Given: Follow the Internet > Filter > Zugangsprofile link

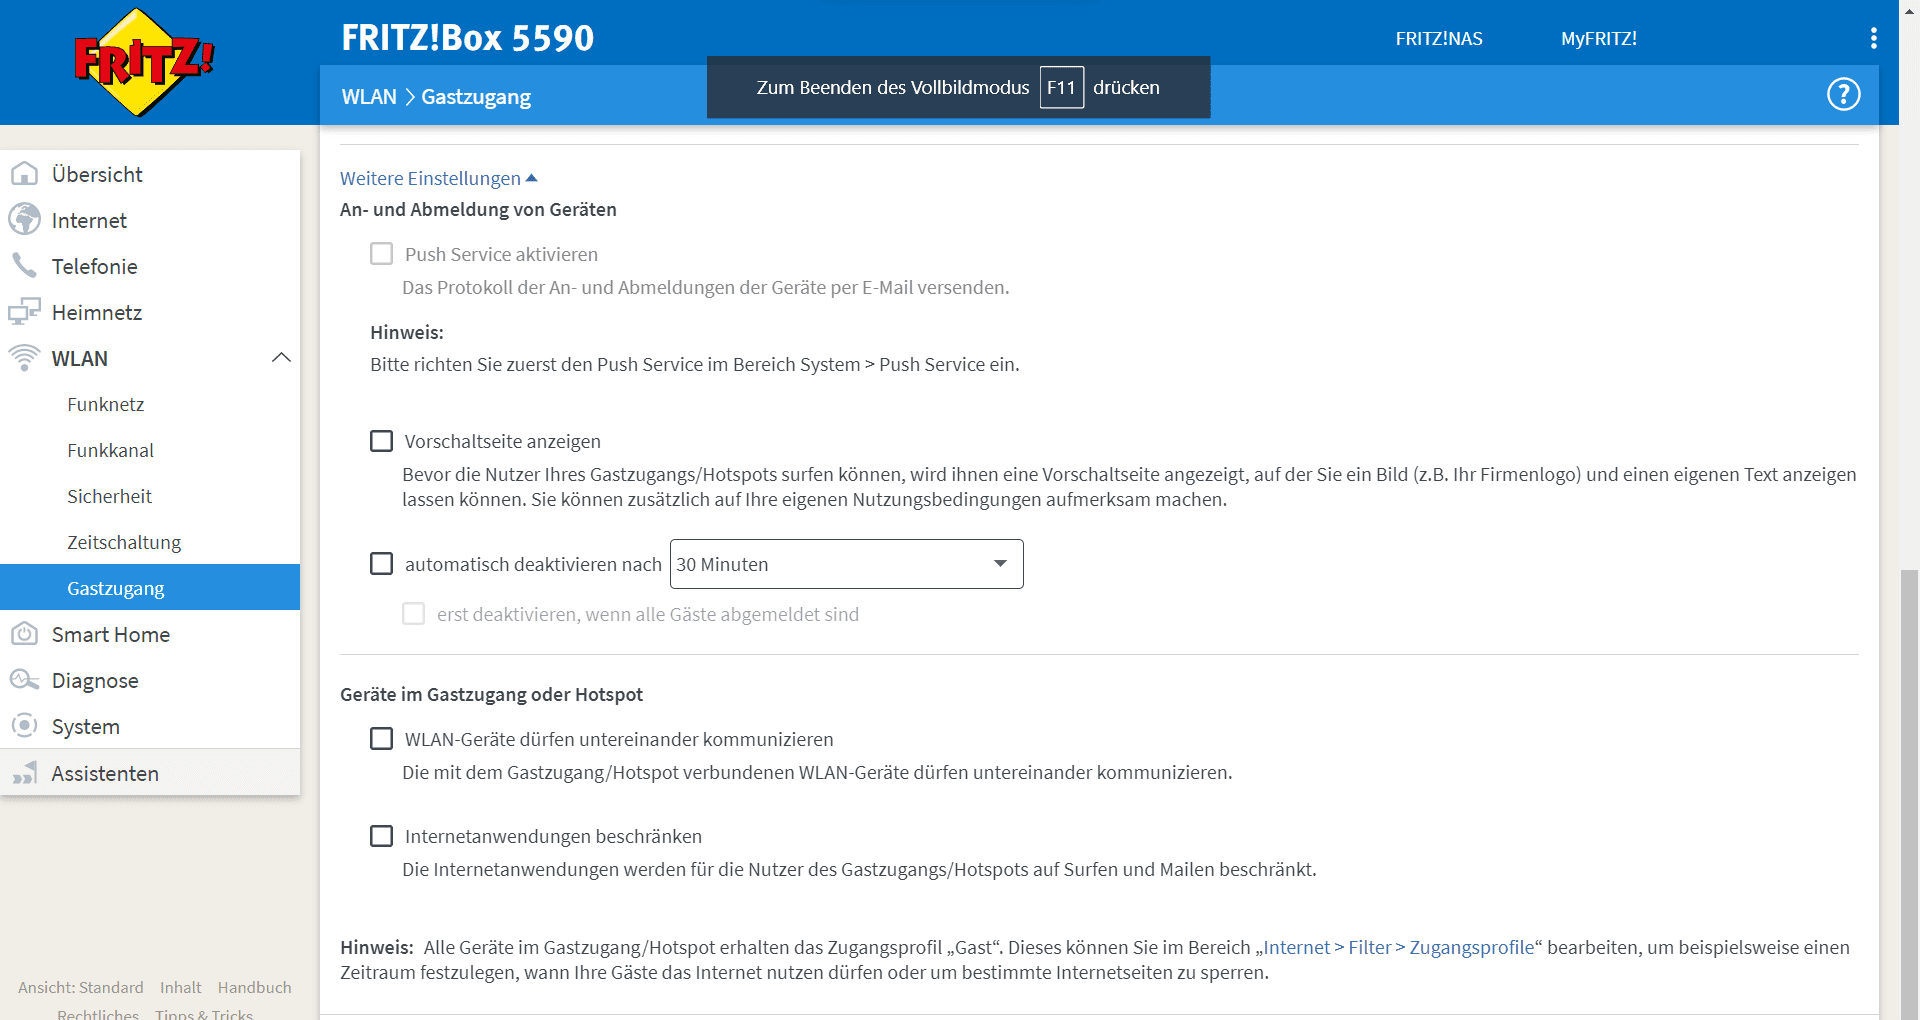Looking at the screenshot, I should (x=1398, y=947).
